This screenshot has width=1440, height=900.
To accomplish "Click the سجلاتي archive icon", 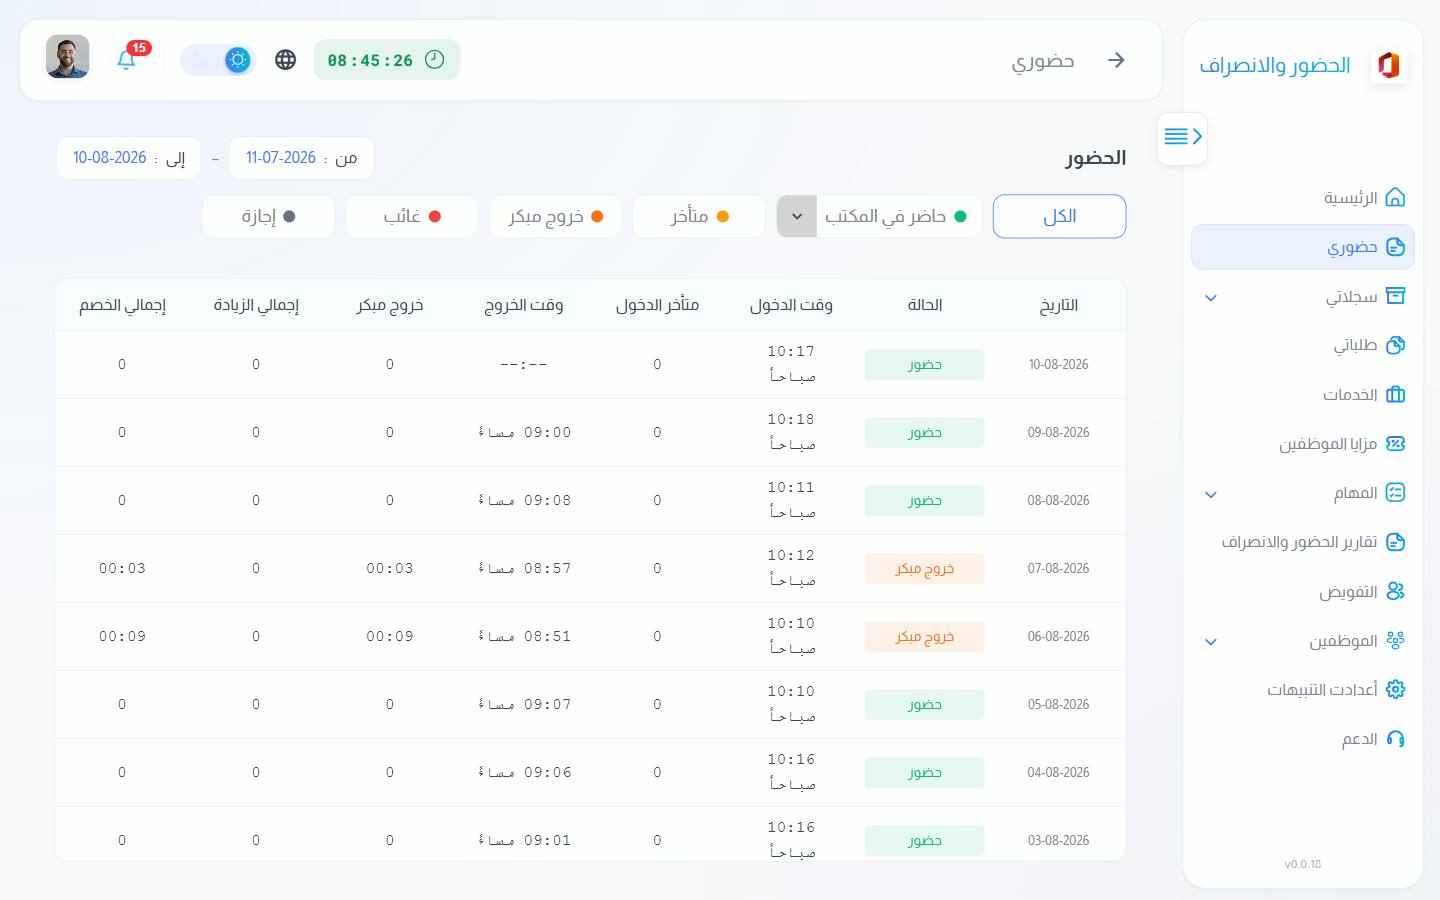I will pos(1395,296).
